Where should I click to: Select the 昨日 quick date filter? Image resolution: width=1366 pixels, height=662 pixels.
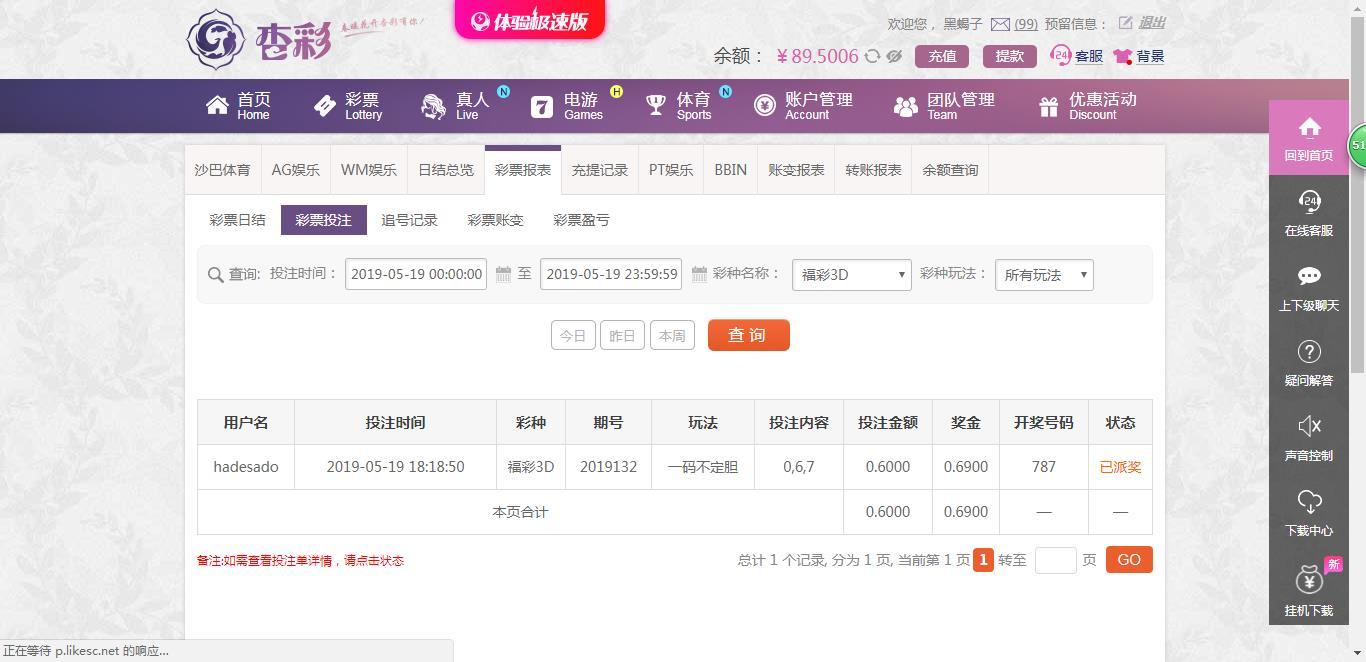[x=622, y=335]
